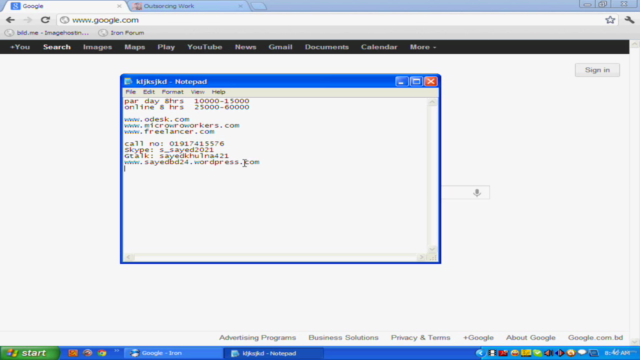Click Notepad vertical scrollbar up arrow
This screenshot has width=640, height=360.
(432, 102)
